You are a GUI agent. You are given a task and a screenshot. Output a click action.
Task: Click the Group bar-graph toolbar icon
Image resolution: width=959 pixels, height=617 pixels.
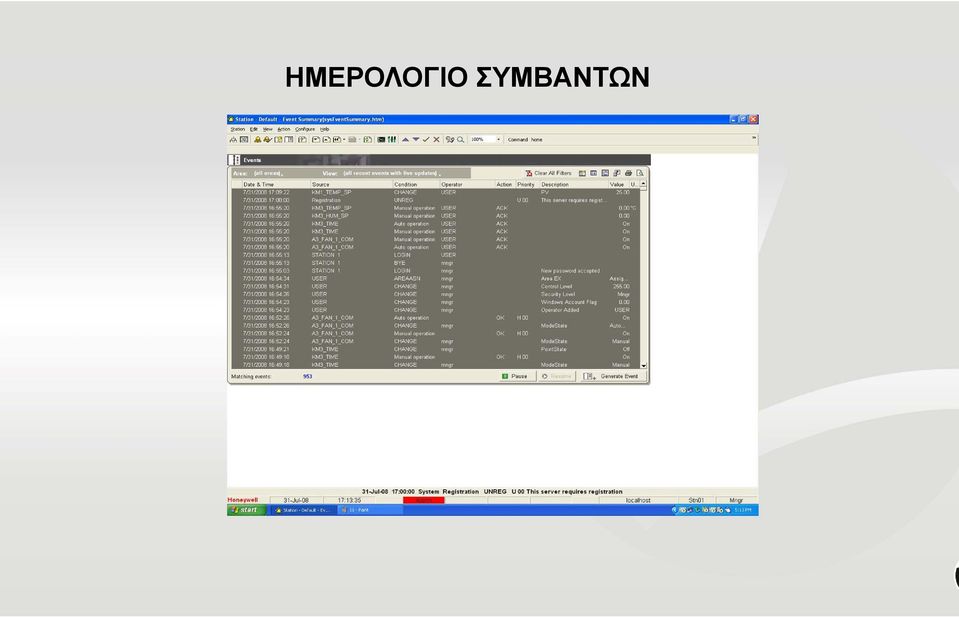(x=391, y=139)
